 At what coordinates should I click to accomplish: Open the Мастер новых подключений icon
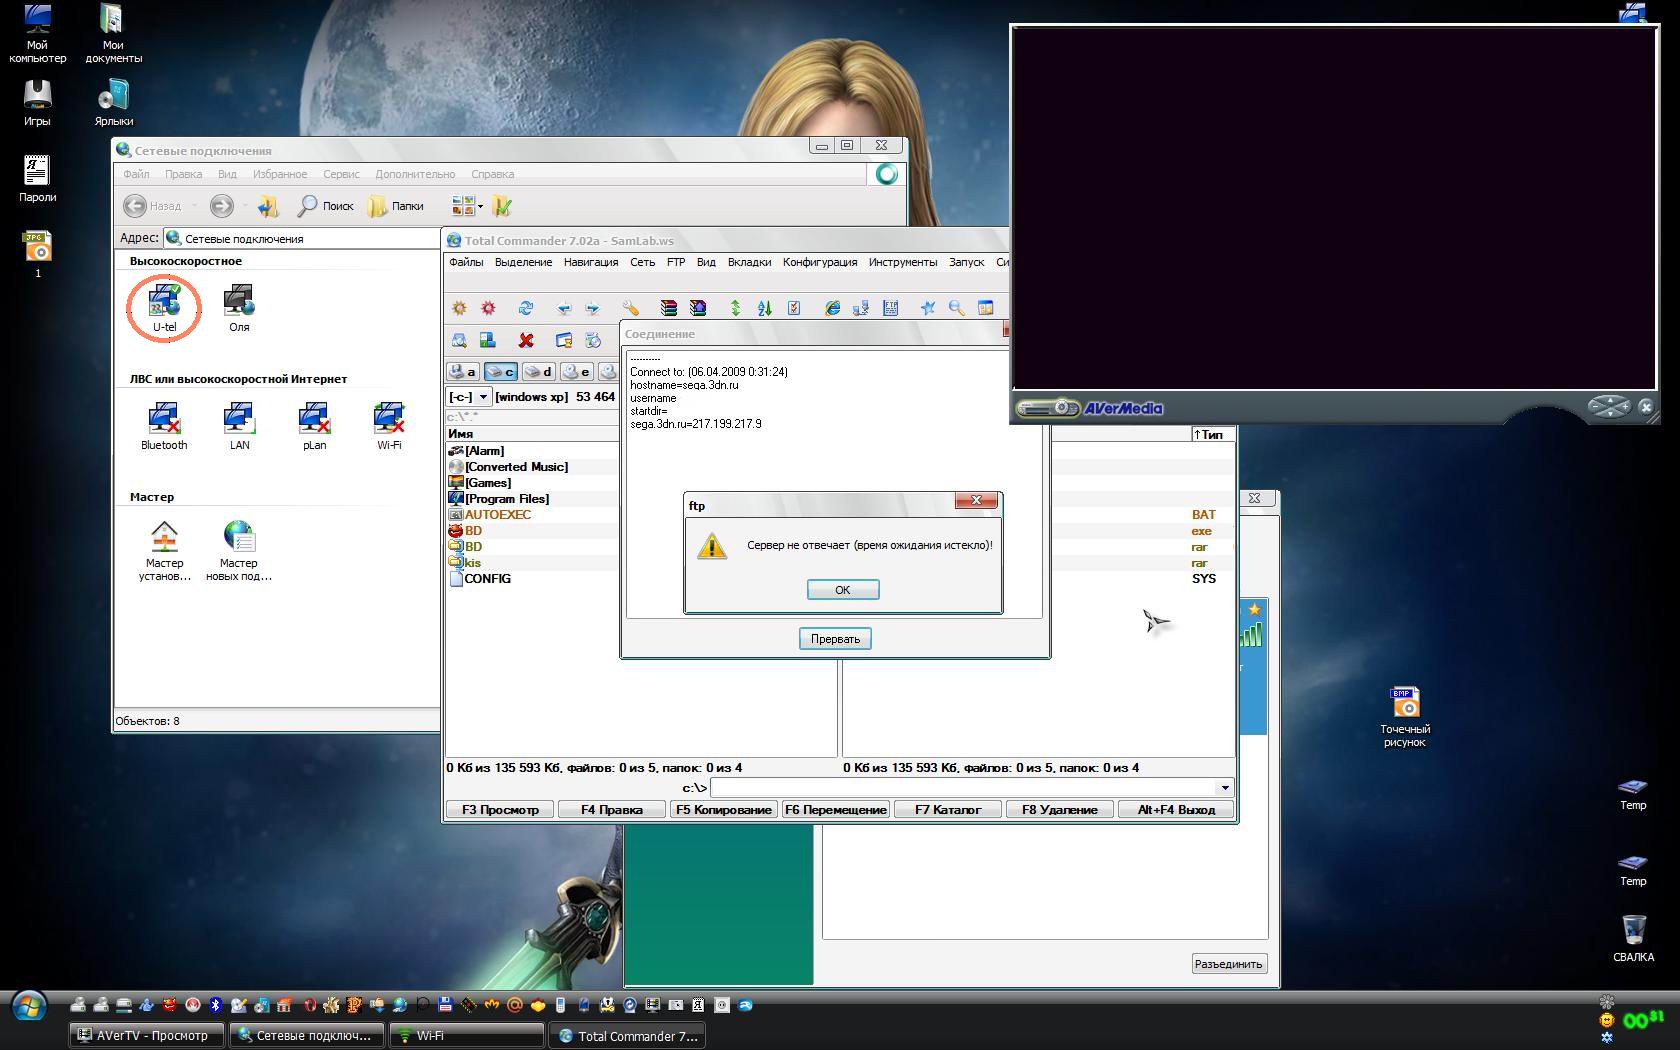pos(239,551)
